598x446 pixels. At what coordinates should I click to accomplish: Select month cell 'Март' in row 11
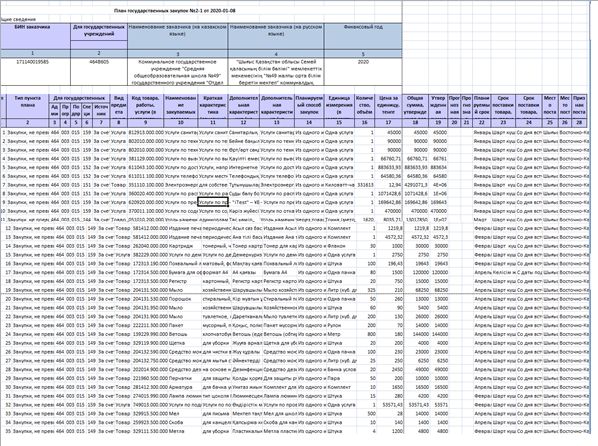[x=482, y=219]
